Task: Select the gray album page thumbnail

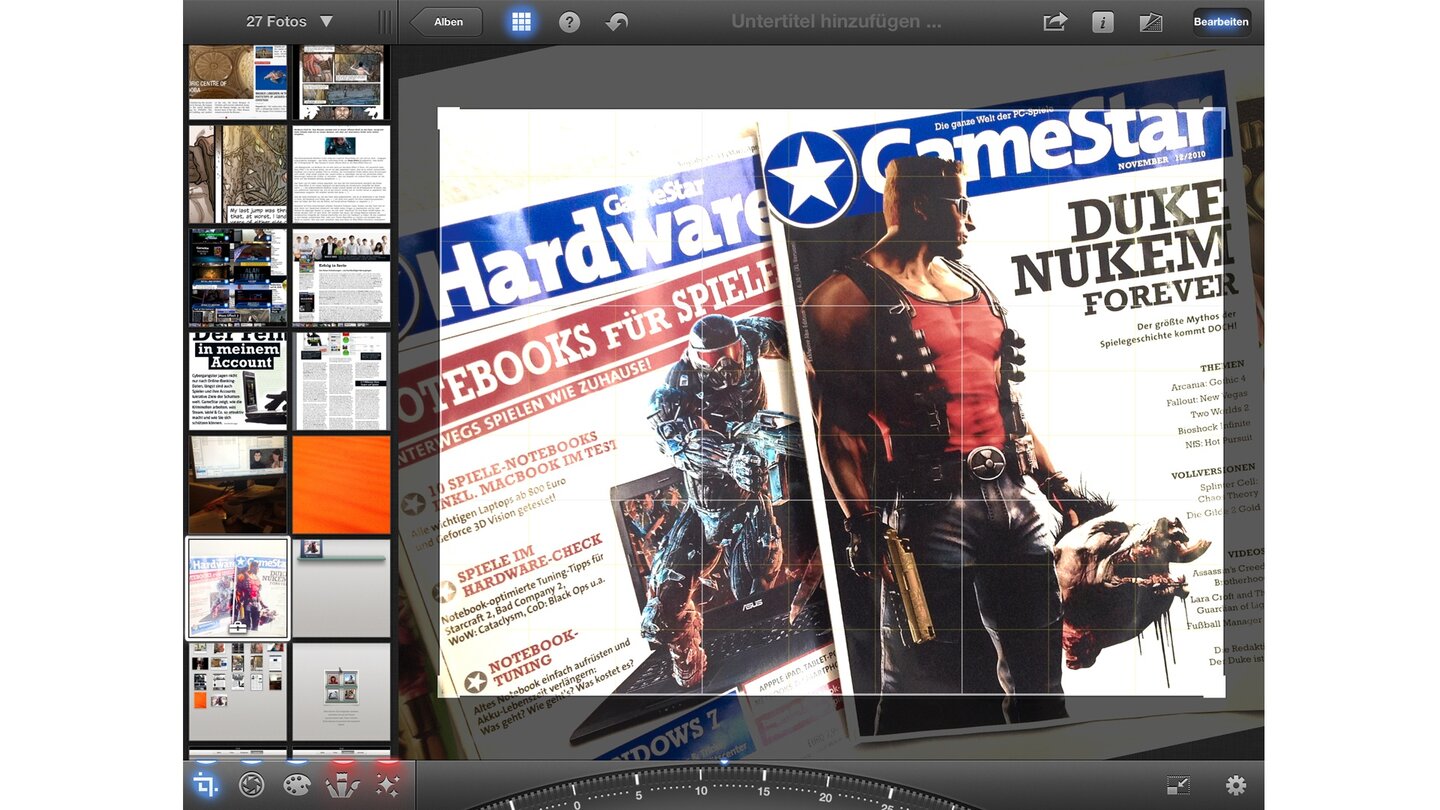Action: pyautogui.click(x=341, y=691)
